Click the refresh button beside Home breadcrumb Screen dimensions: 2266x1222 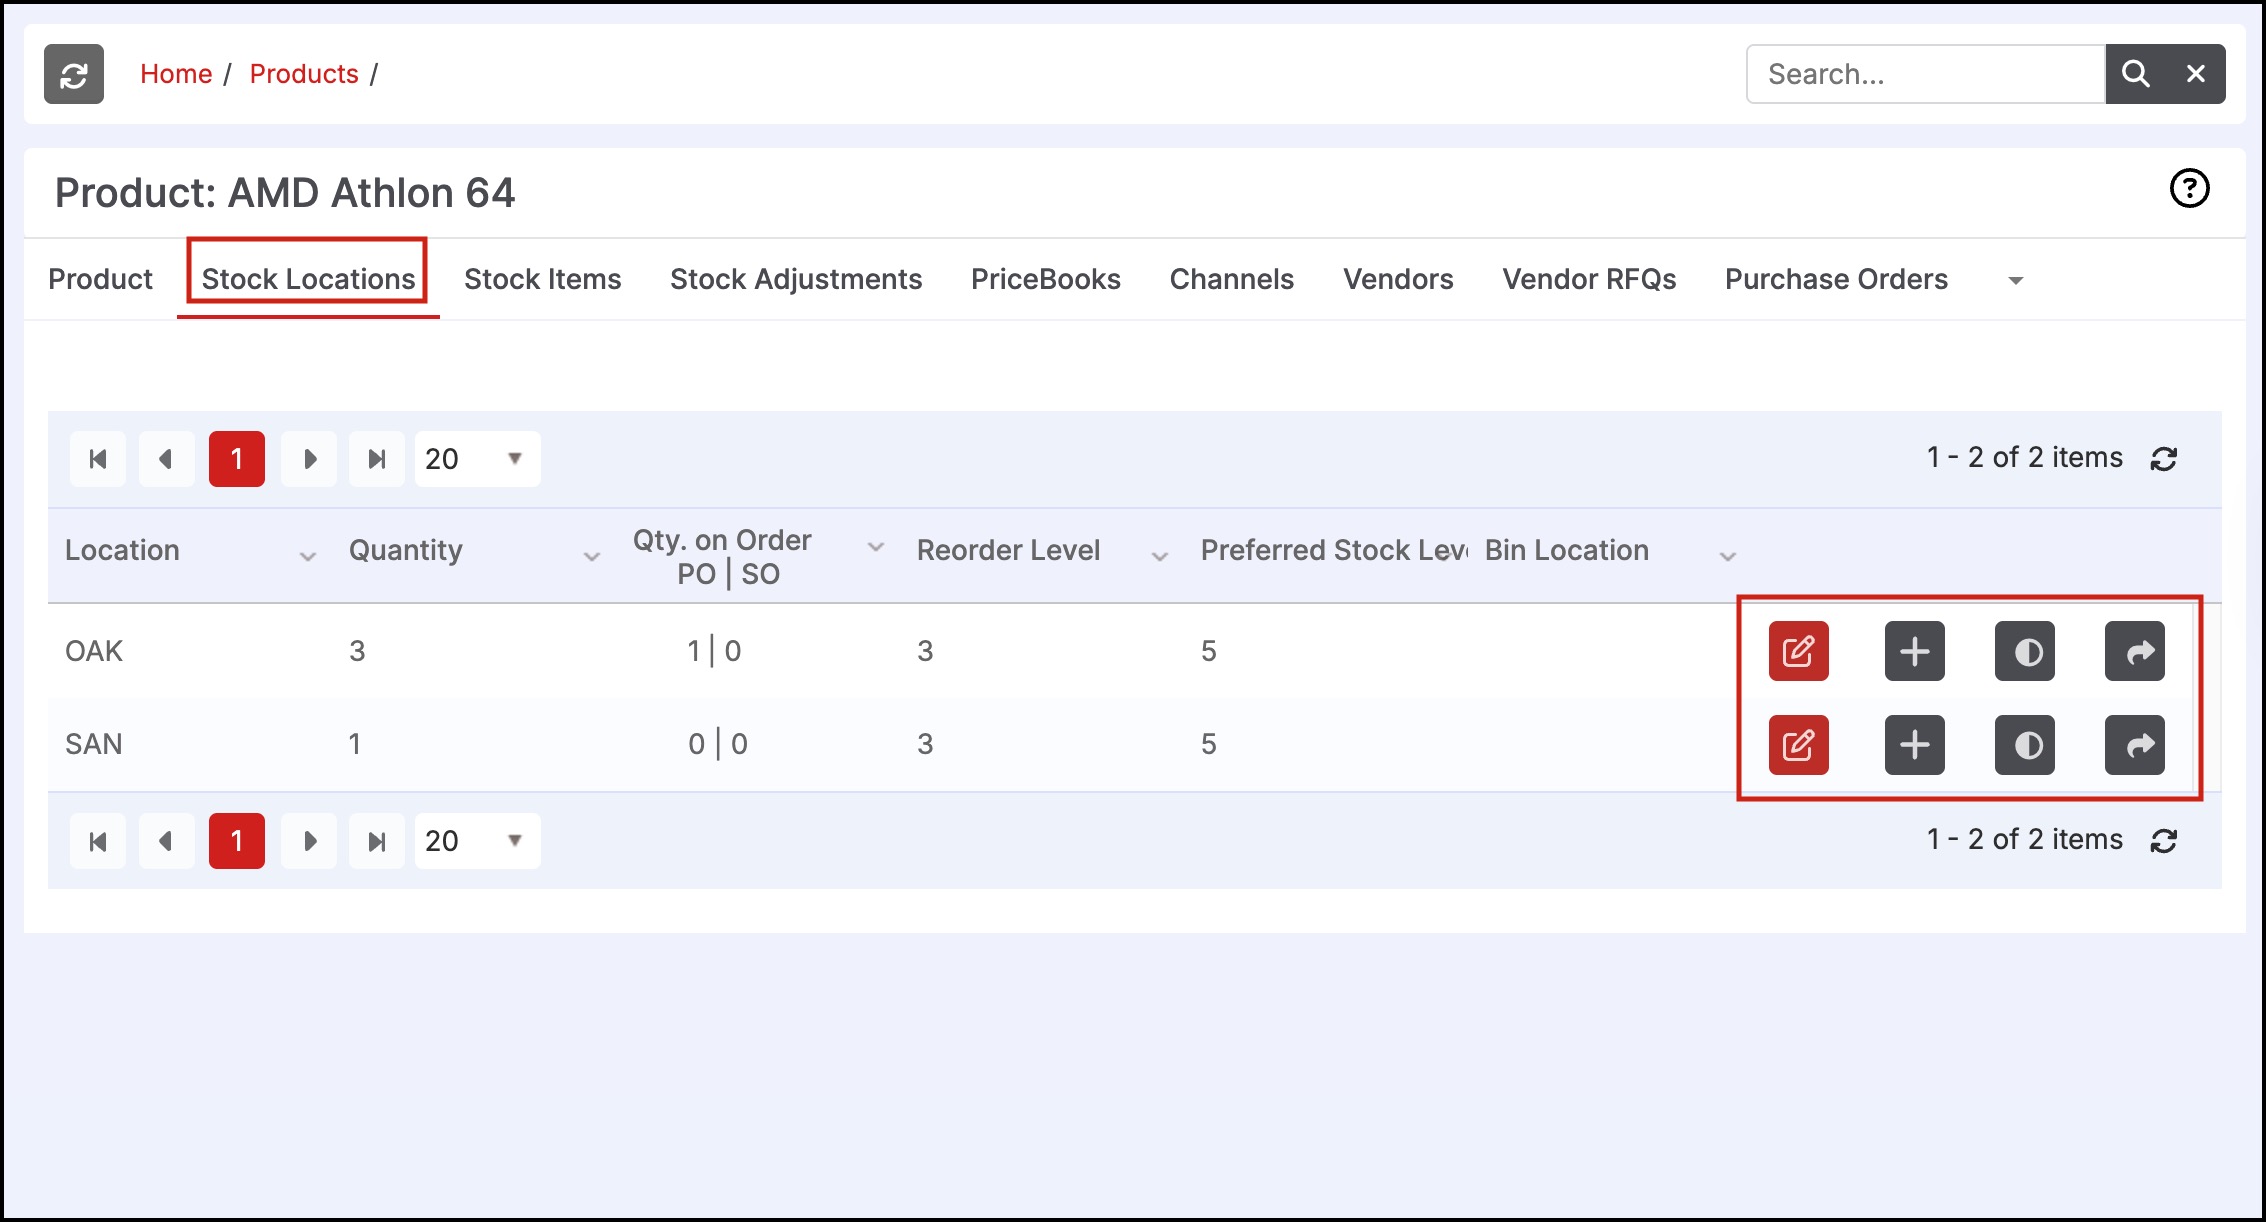pos(74,74)
